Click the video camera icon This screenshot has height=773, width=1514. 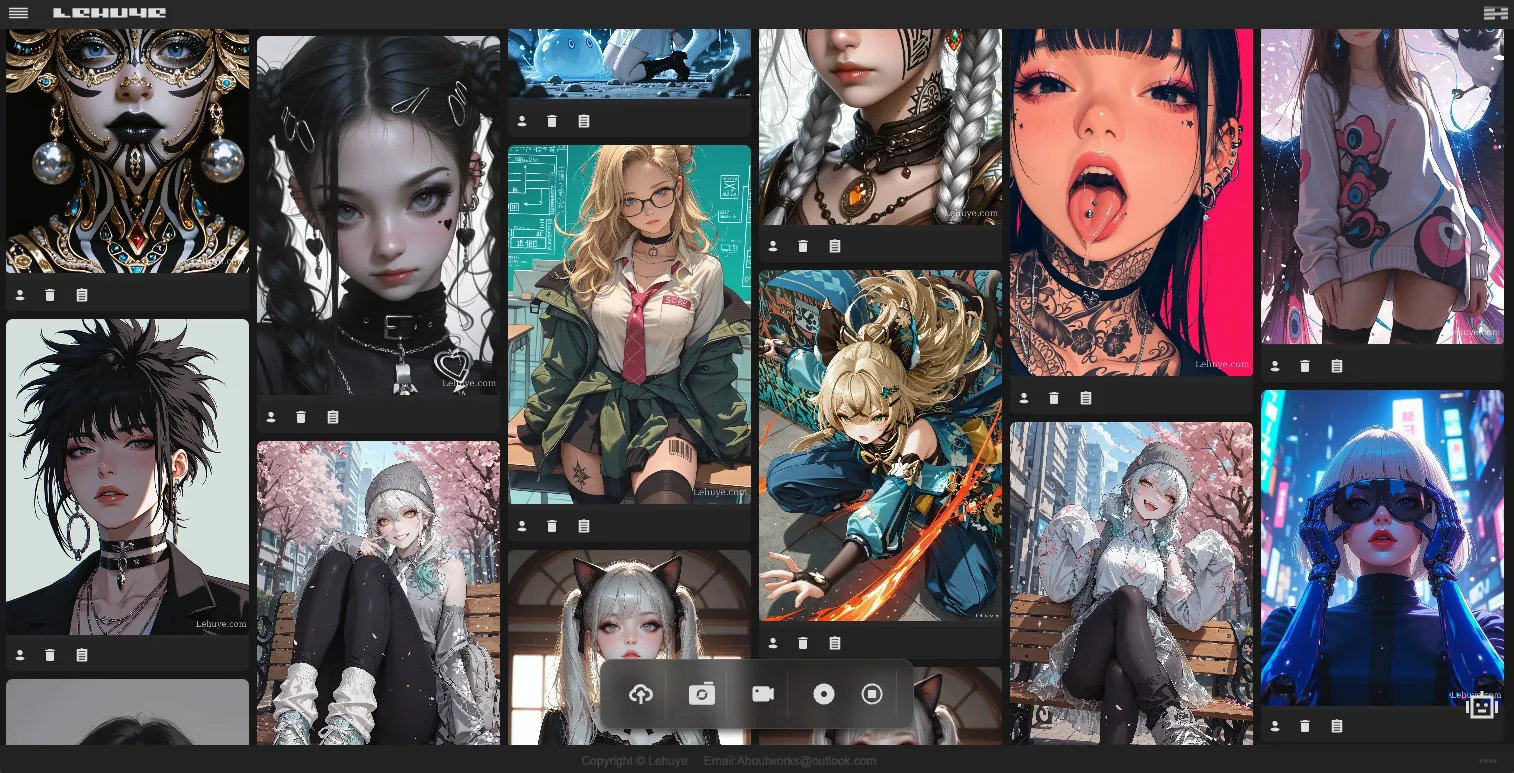click(x=763, y=694)
